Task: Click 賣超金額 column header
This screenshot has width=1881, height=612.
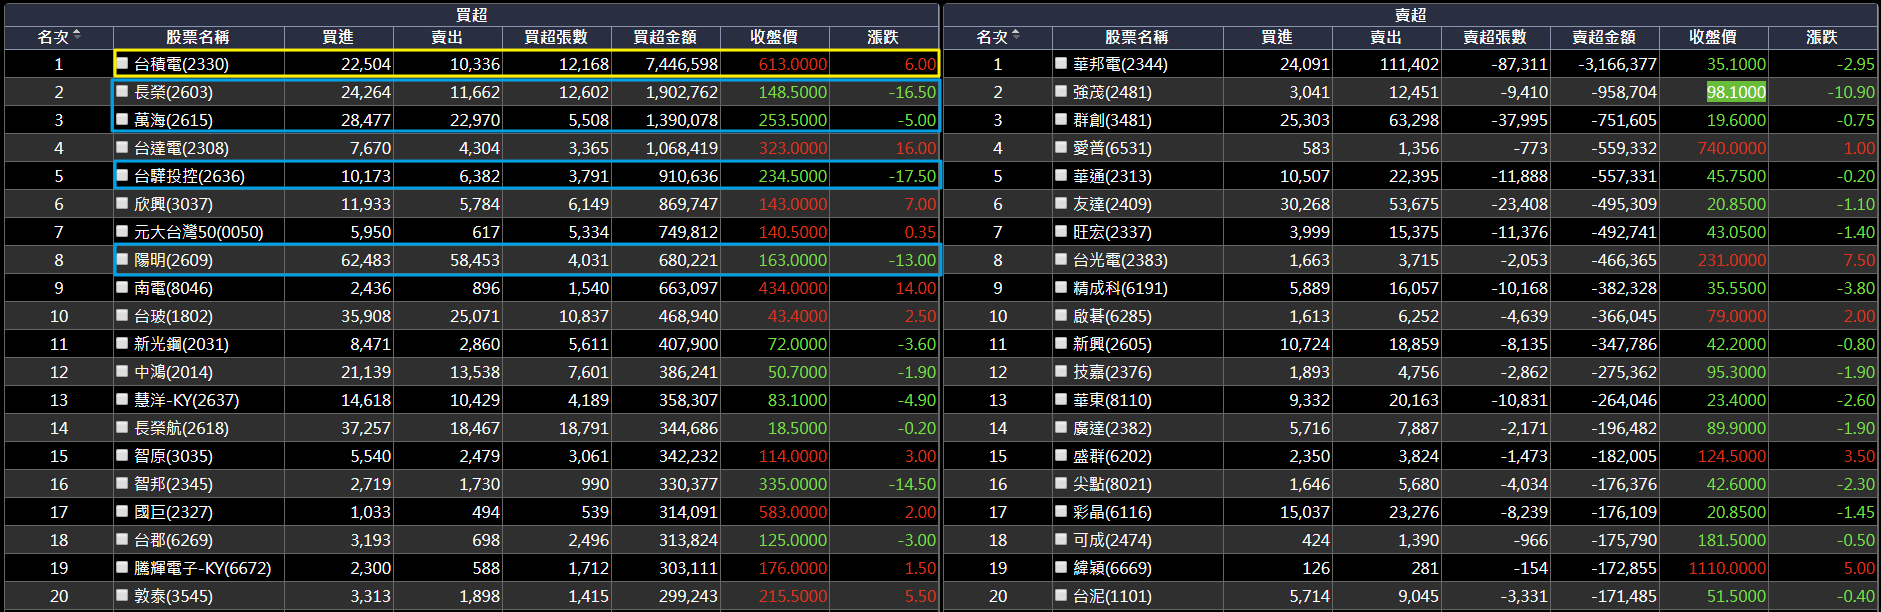Action: tap(1604, 37)
